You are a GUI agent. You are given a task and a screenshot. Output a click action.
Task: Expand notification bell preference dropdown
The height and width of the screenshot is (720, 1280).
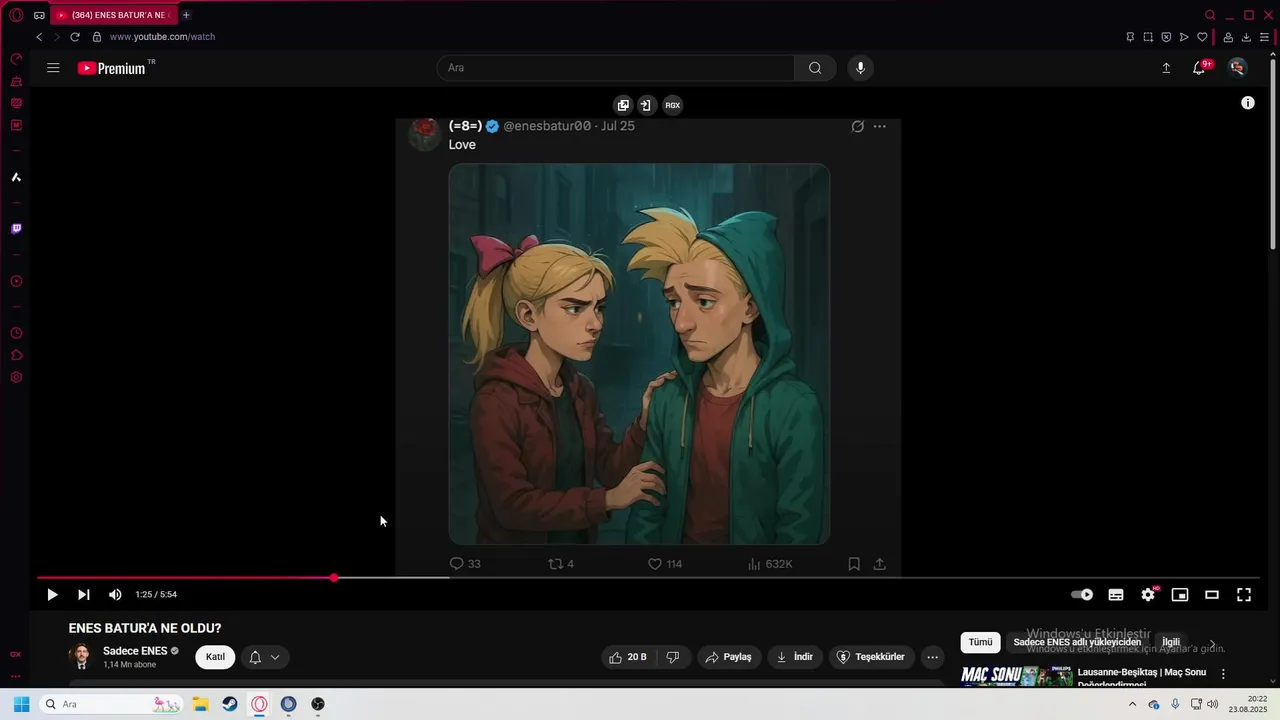(x=265, y=657)
